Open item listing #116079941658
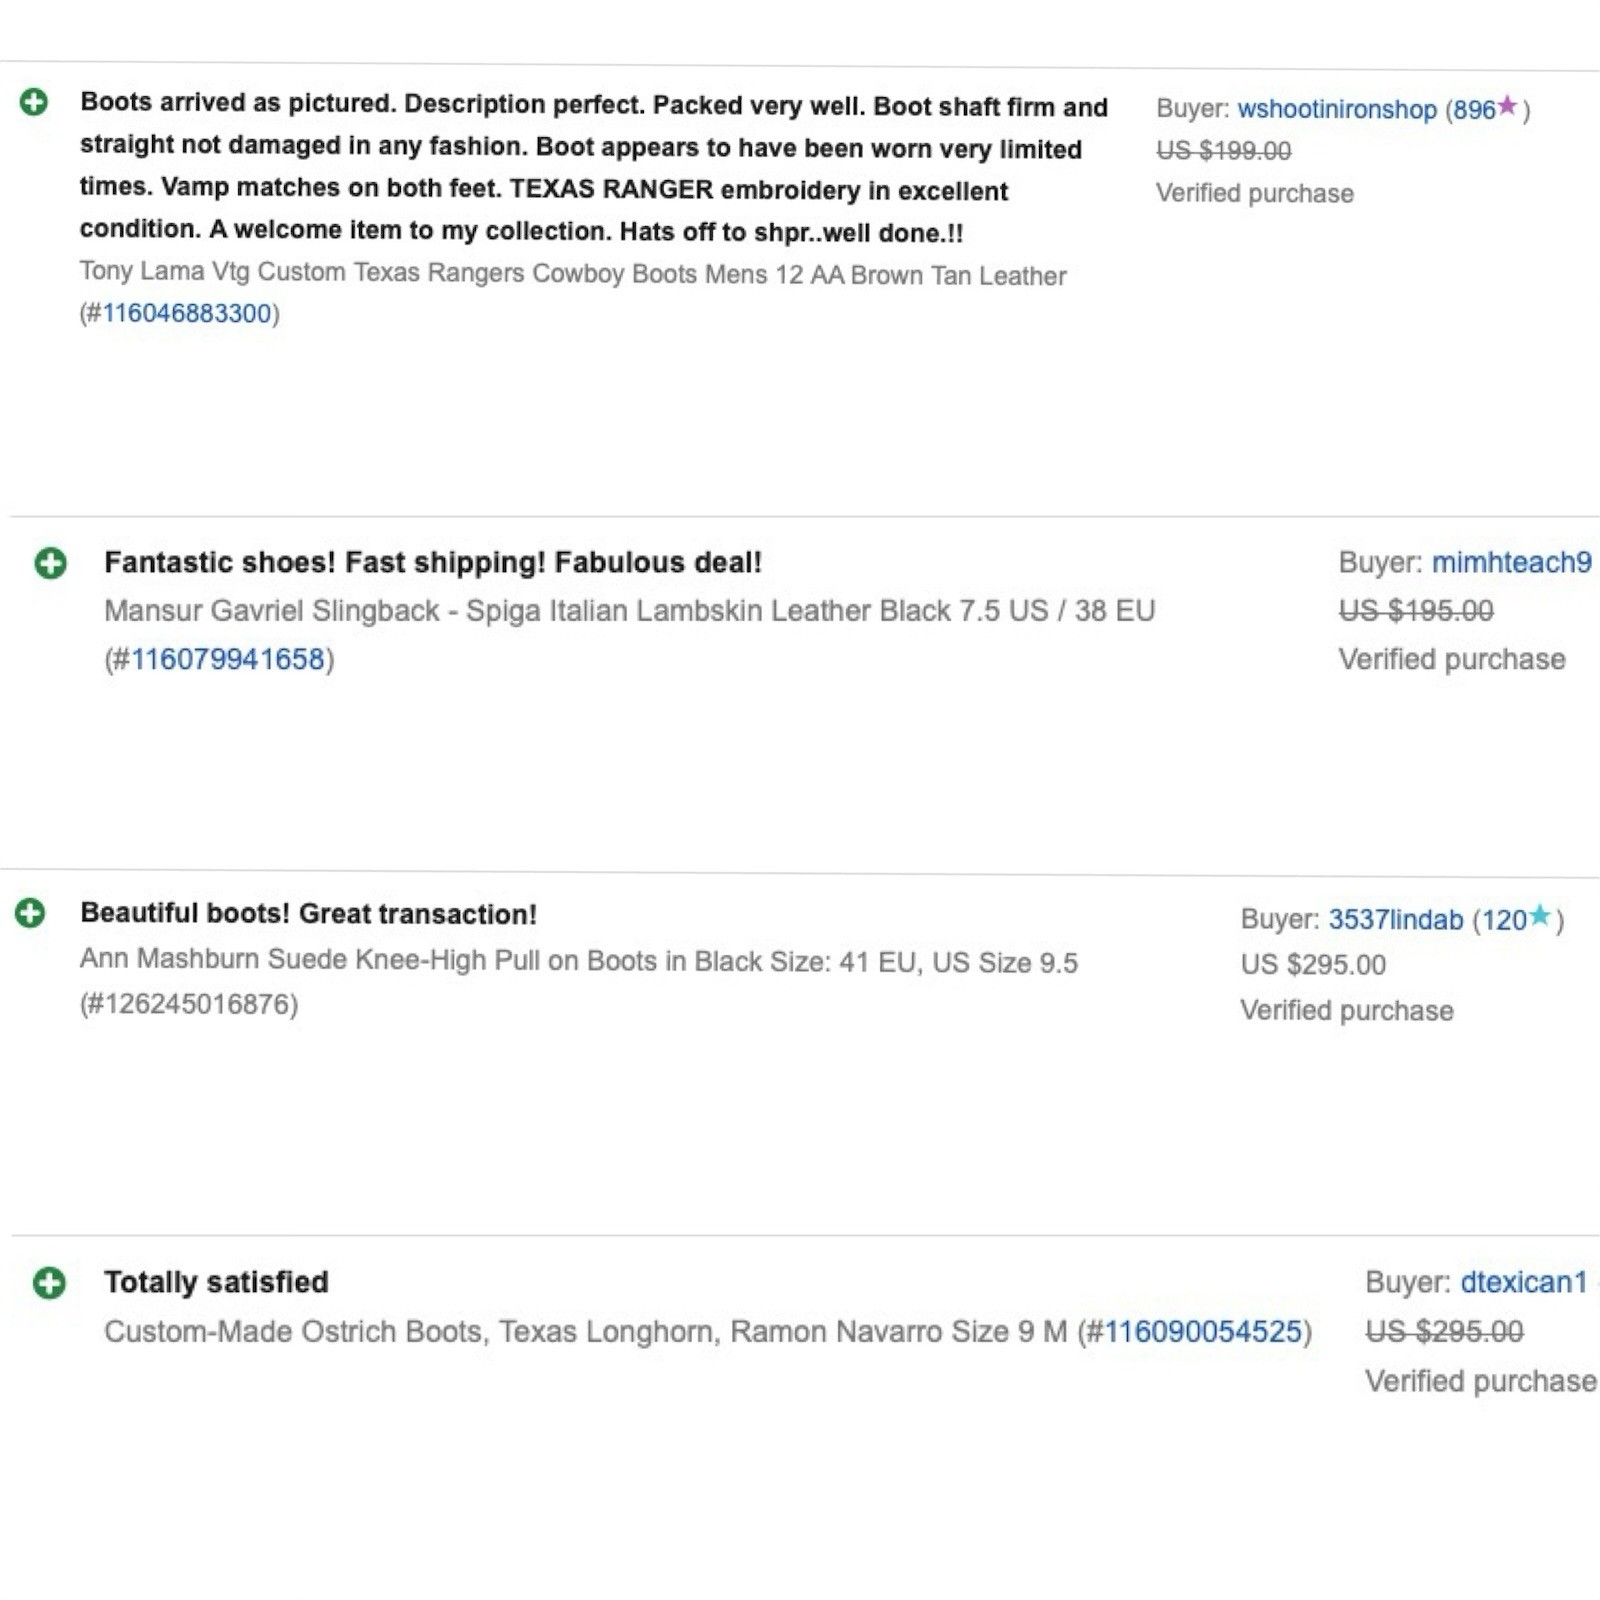The image size is (1600, 1600). point(228,660)
